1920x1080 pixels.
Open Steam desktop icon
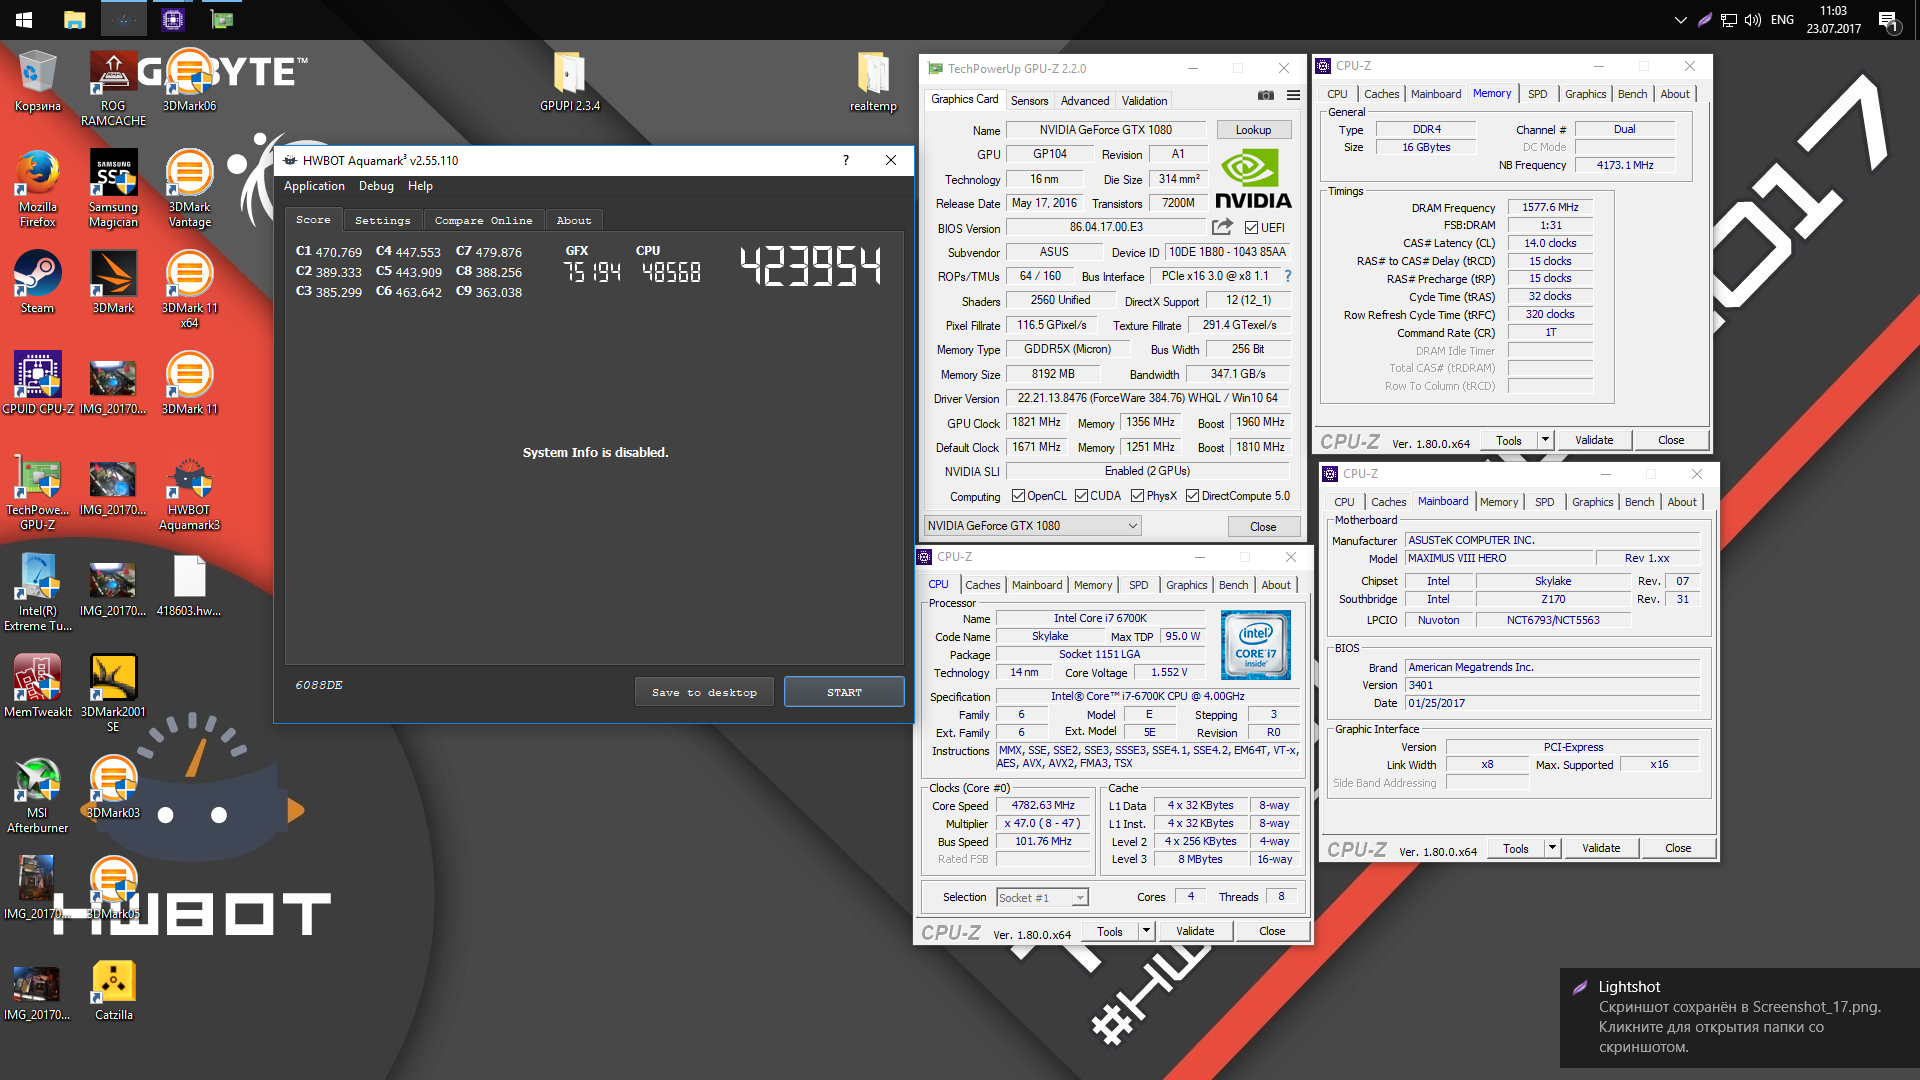click(37, 282)
